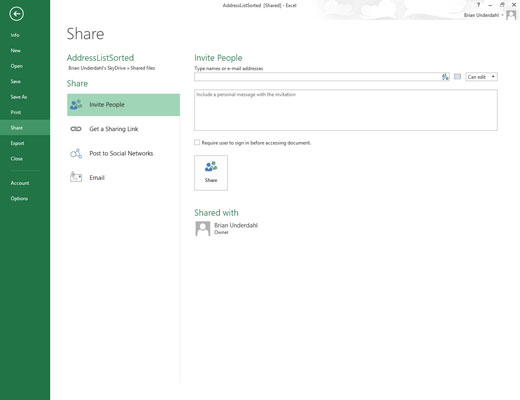
Task: Select Post to Social Networks option
Action: (123, 153)
